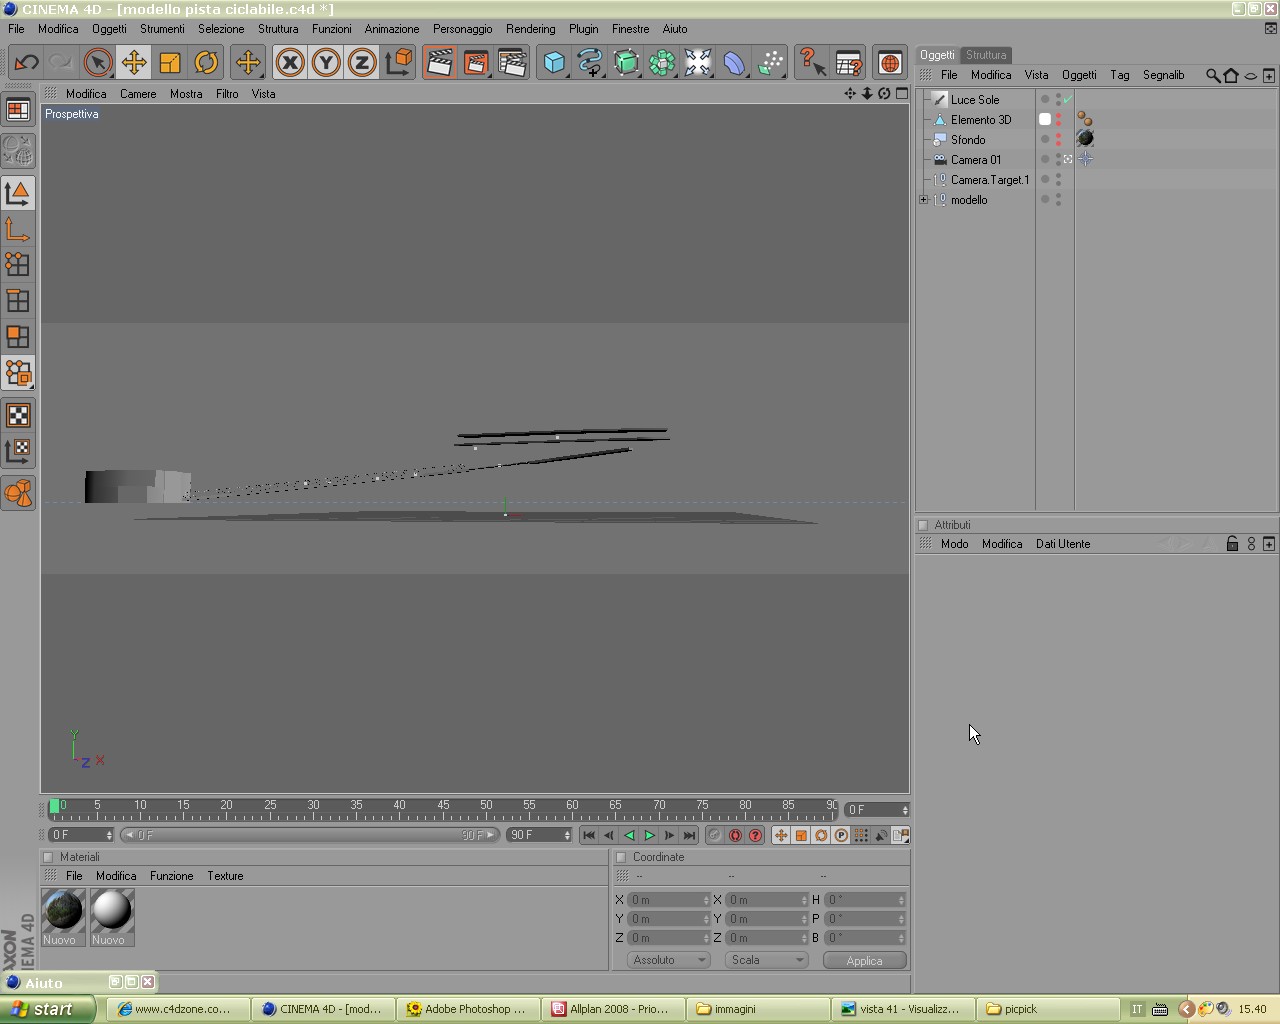The width and height of the screenshot is (1280, 1024).
Task: Open the Scala dropdown
Action: (x=766, y=960)
